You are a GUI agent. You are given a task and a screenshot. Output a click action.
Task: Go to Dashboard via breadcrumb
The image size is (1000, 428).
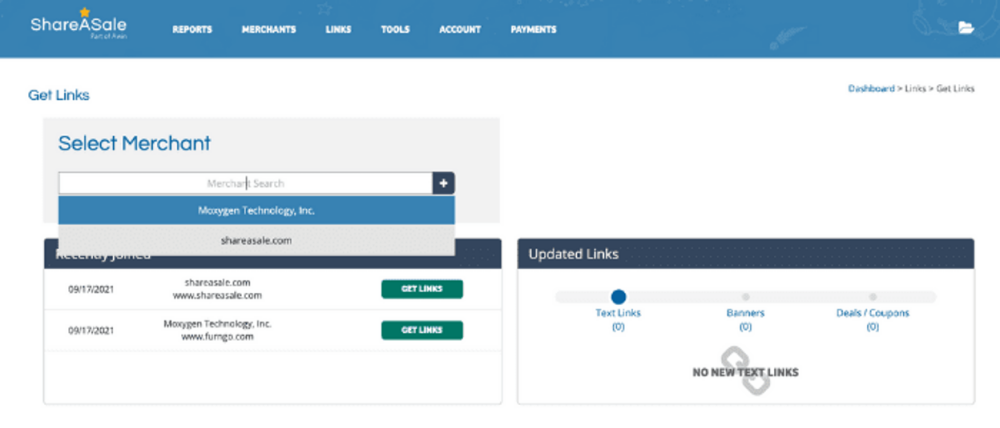coord(871,89)
